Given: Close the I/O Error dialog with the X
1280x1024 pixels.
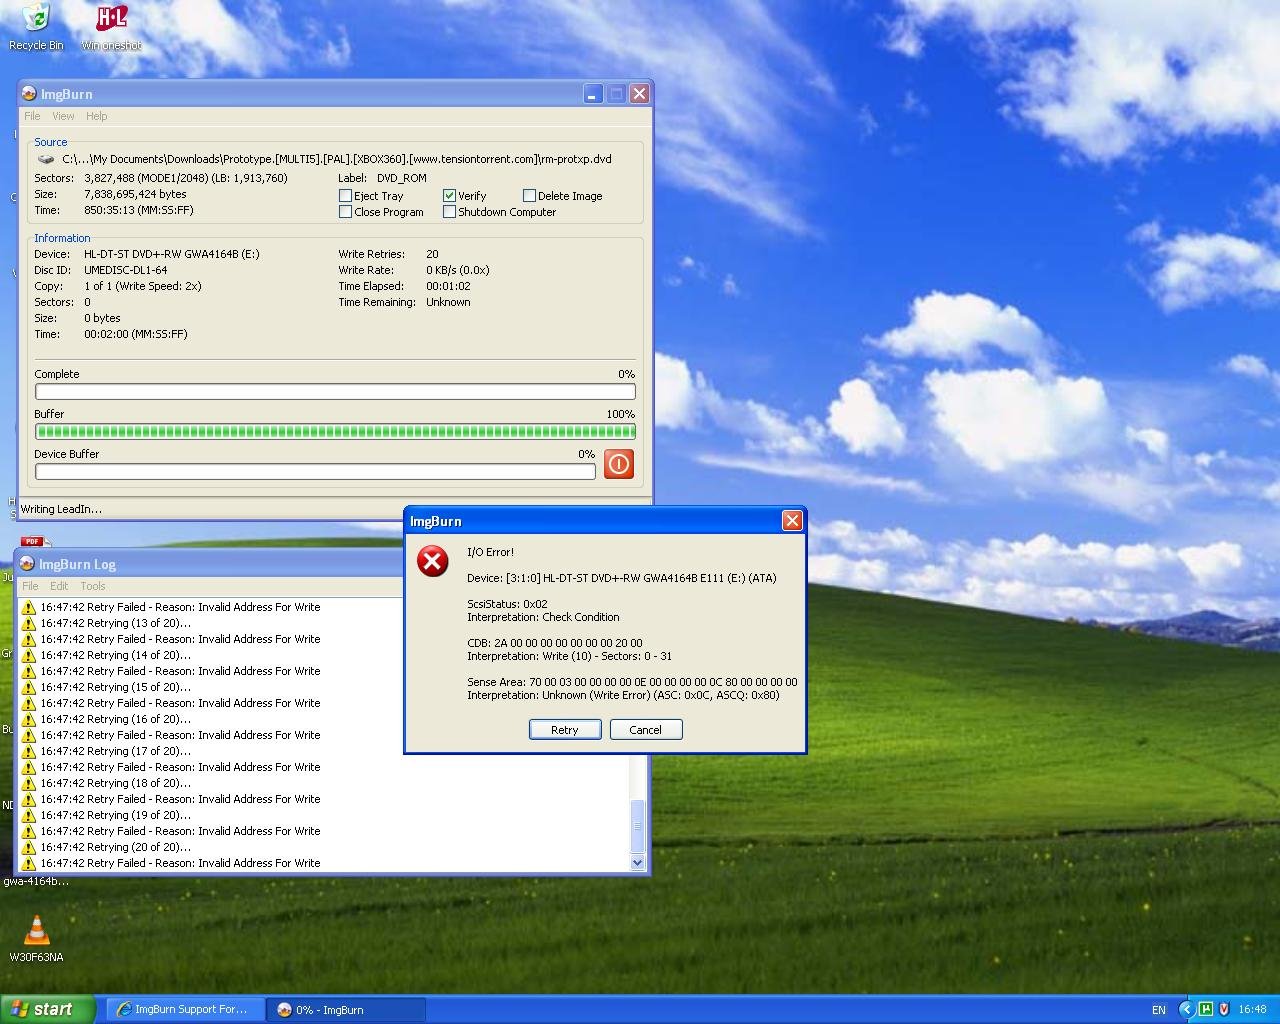Looking at the screenshot, I should [792, 521].
